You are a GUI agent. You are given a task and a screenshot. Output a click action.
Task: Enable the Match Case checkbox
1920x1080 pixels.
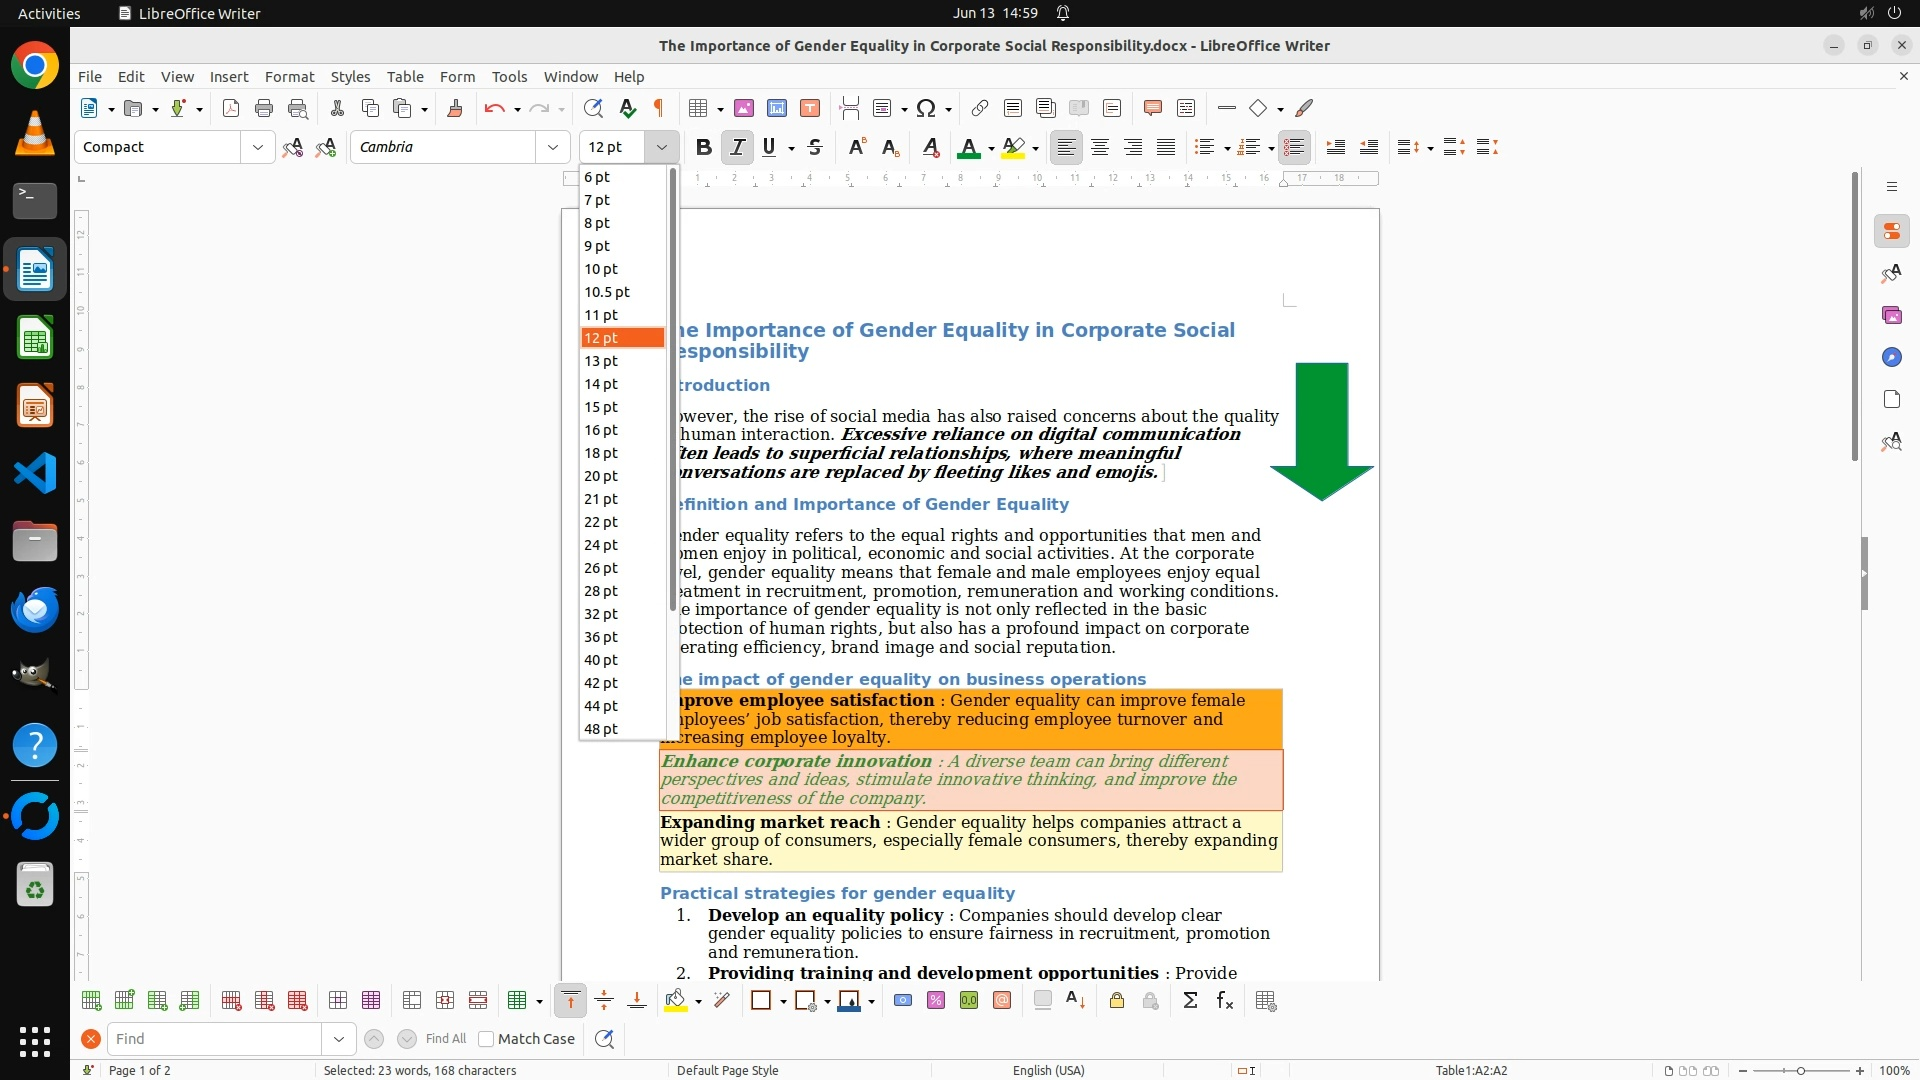click(487, 1039)
